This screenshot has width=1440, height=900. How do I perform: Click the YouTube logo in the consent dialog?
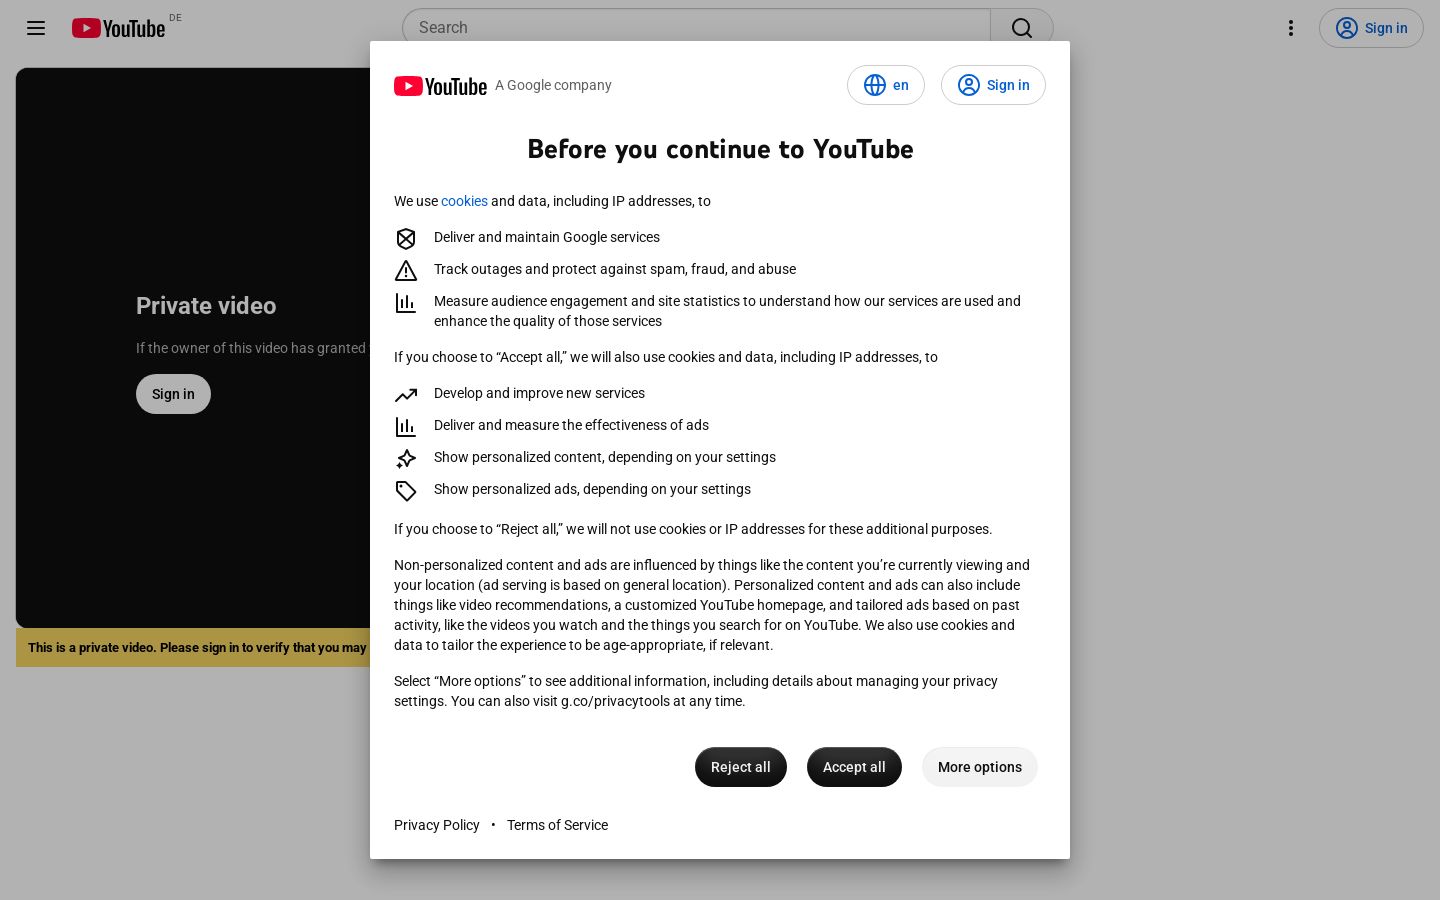coord(440,86)
